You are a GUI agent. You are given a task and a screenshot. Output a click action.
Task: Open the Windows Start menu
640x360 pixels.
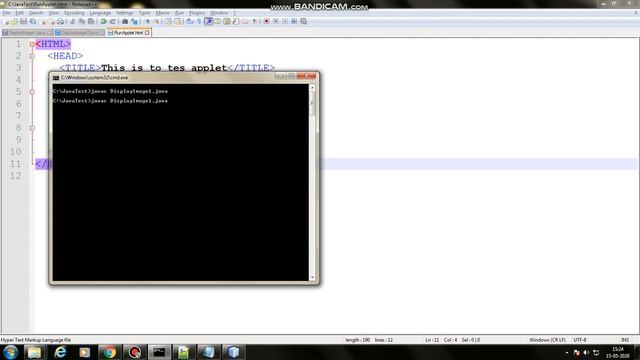[x=10, y=352]
